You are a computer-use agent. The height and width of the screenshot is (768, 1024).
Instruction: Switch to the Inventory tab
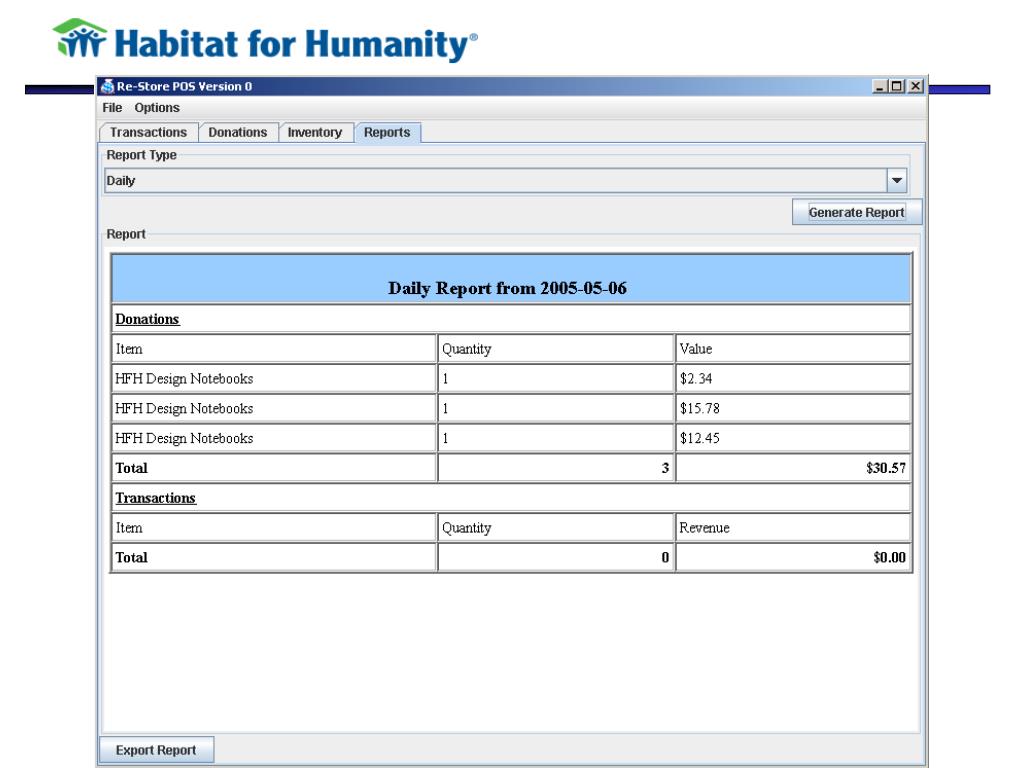(315, 133)
